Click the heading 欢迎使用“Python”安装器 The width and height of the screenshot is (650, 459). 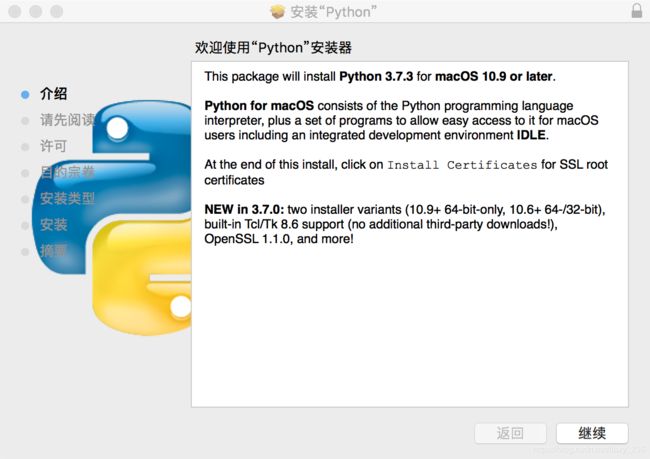coord(273,48)
